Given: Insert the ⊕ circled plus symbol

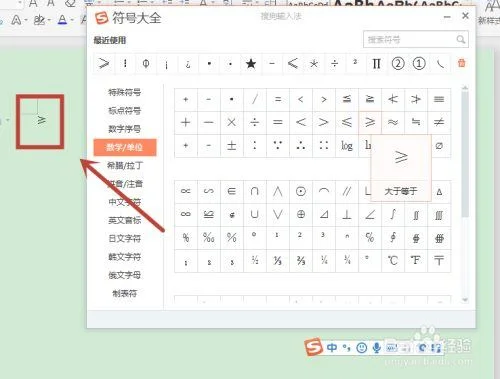Looking at the screenshot, I should (301, 214).
